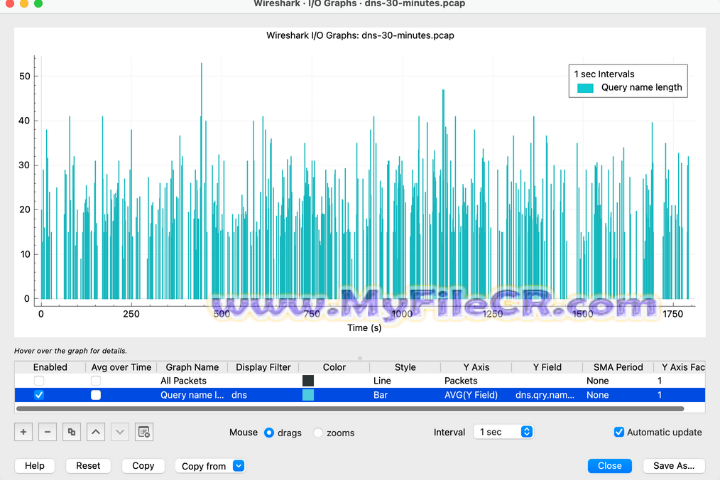Click the 1 sec Intervals legend title
Viewport: 720px width, 480px height.
point(604,74)
